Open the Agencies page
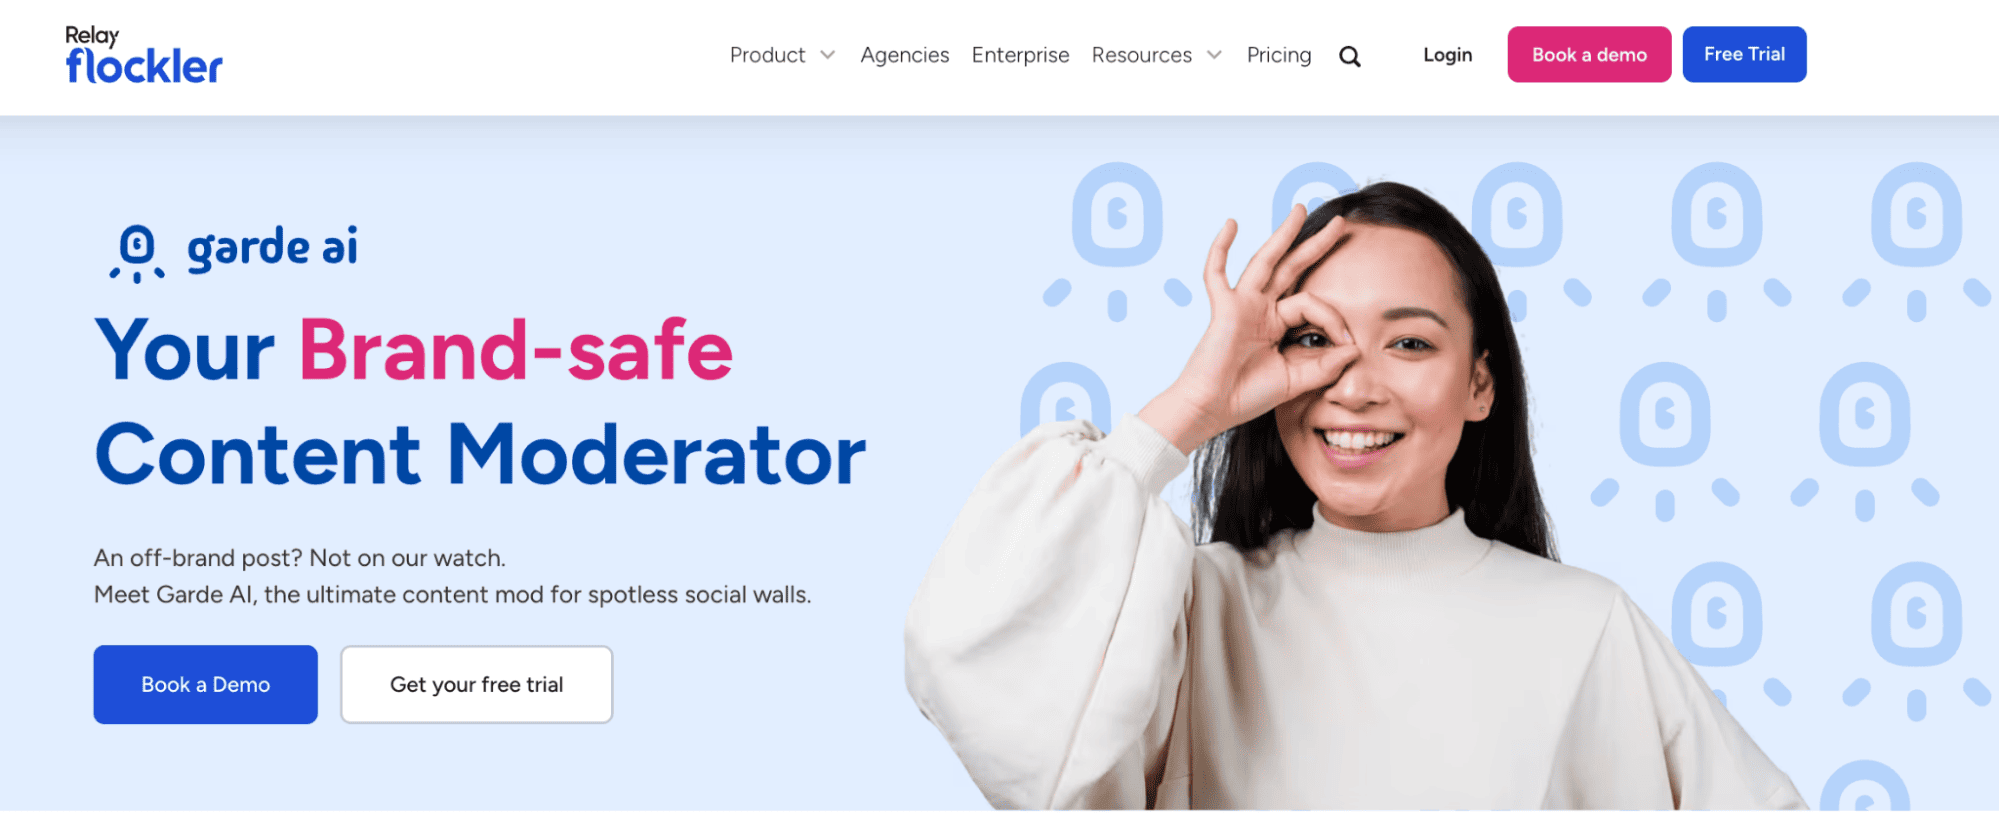 (905, 55)
